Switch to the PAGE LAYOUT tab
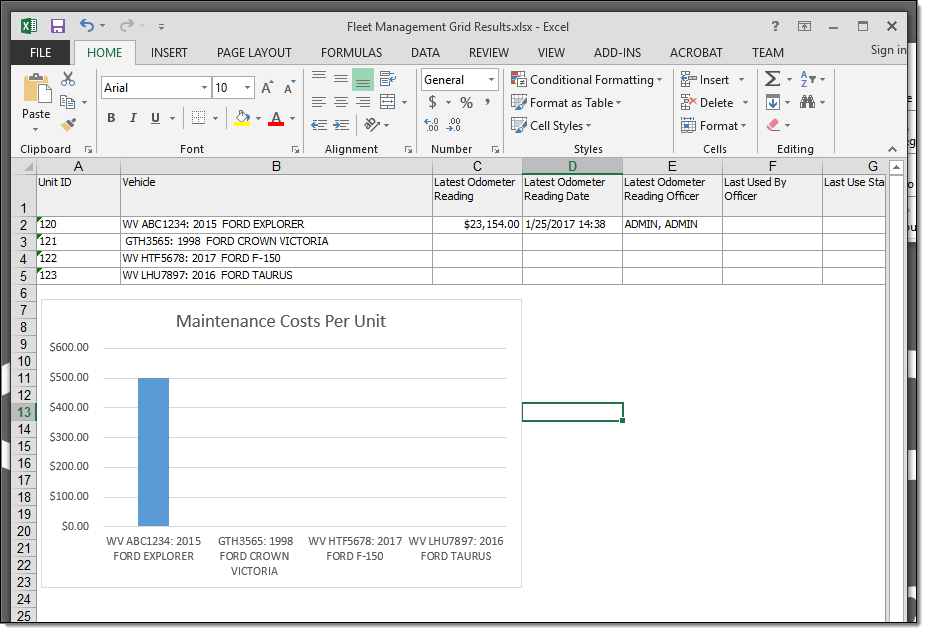Image resolution: width=926 pixels, height=632 pixels. [x=254, y=53]
